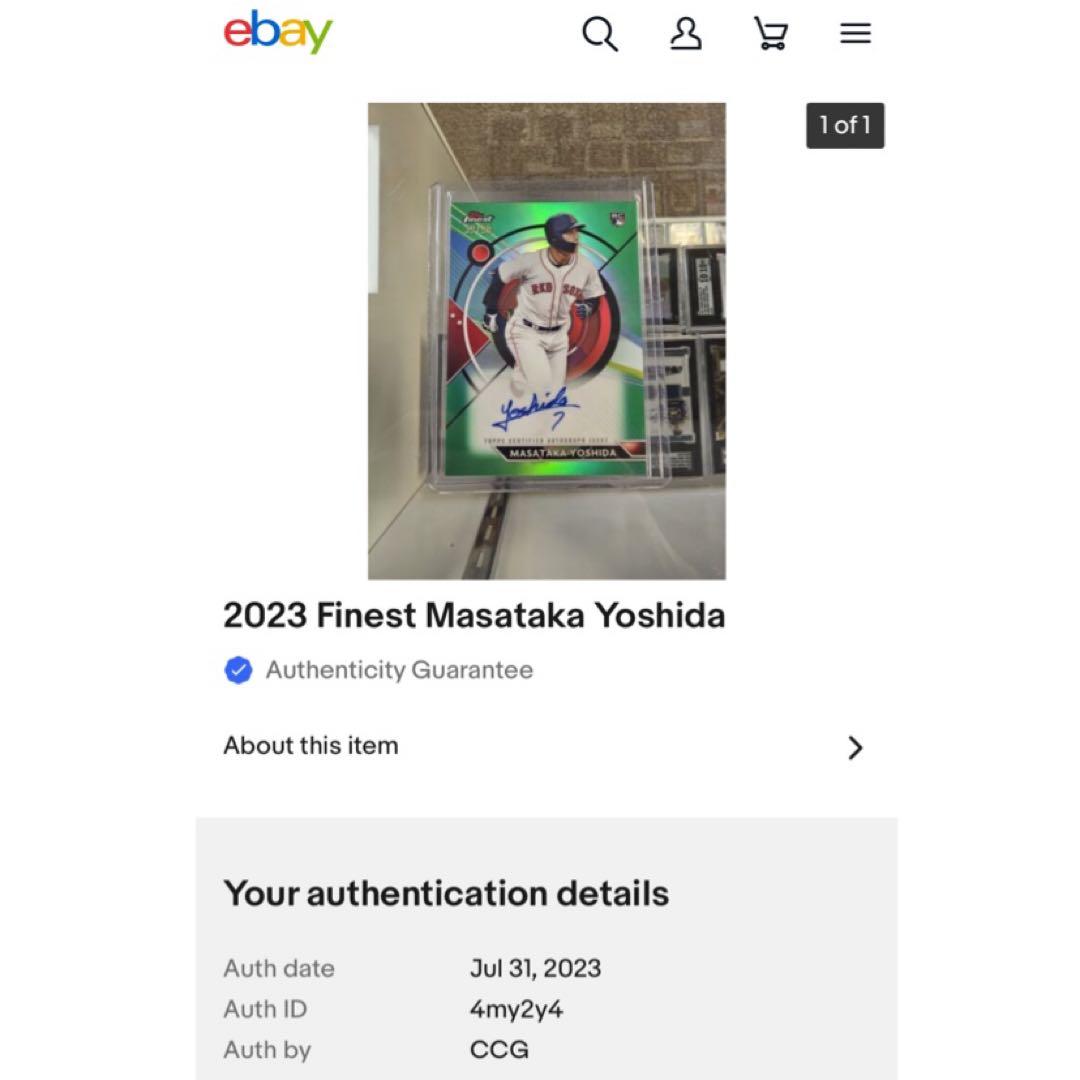Open the search using the magnifier icon
Image resolution: width=1080 pixels, height=1080 pixels.
click(600, 33)
